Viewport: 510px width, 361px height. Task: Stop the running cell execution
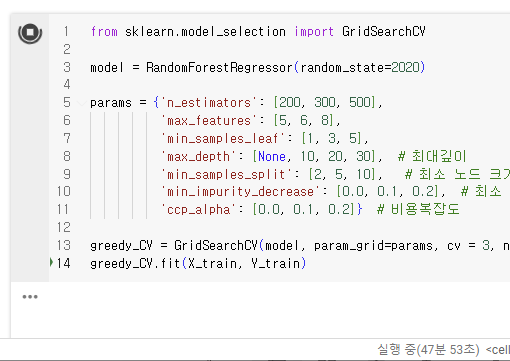30,33
